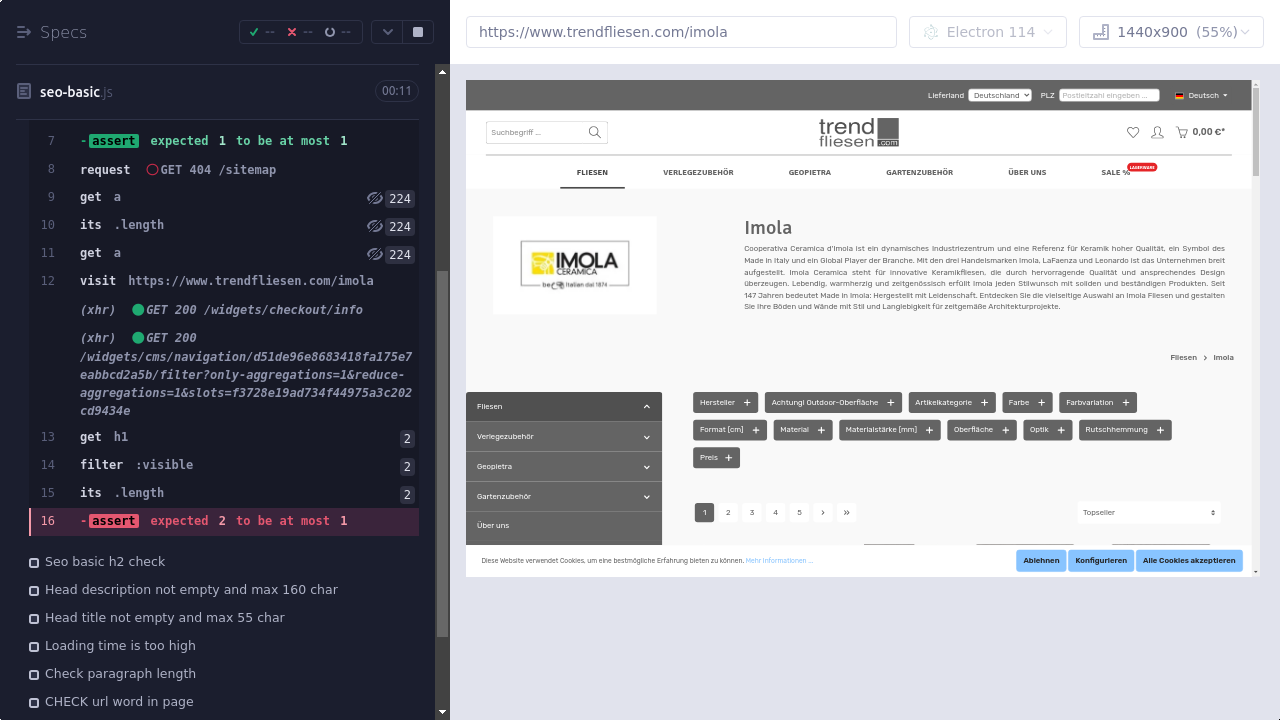Open the wishlist heart icon
Screen dimensions: 1280x720
1133,132
